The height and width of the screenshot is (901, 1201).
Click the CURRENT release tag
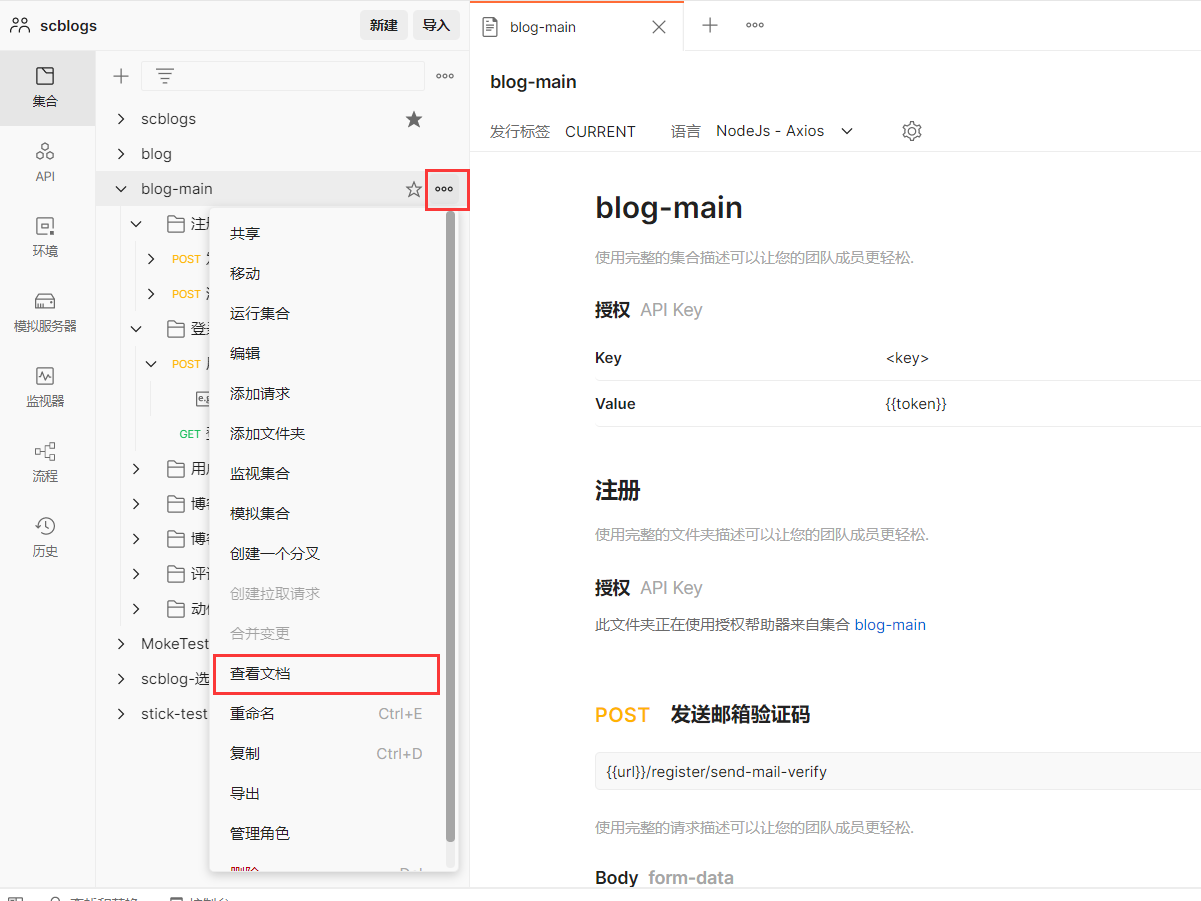click(600, 131)
